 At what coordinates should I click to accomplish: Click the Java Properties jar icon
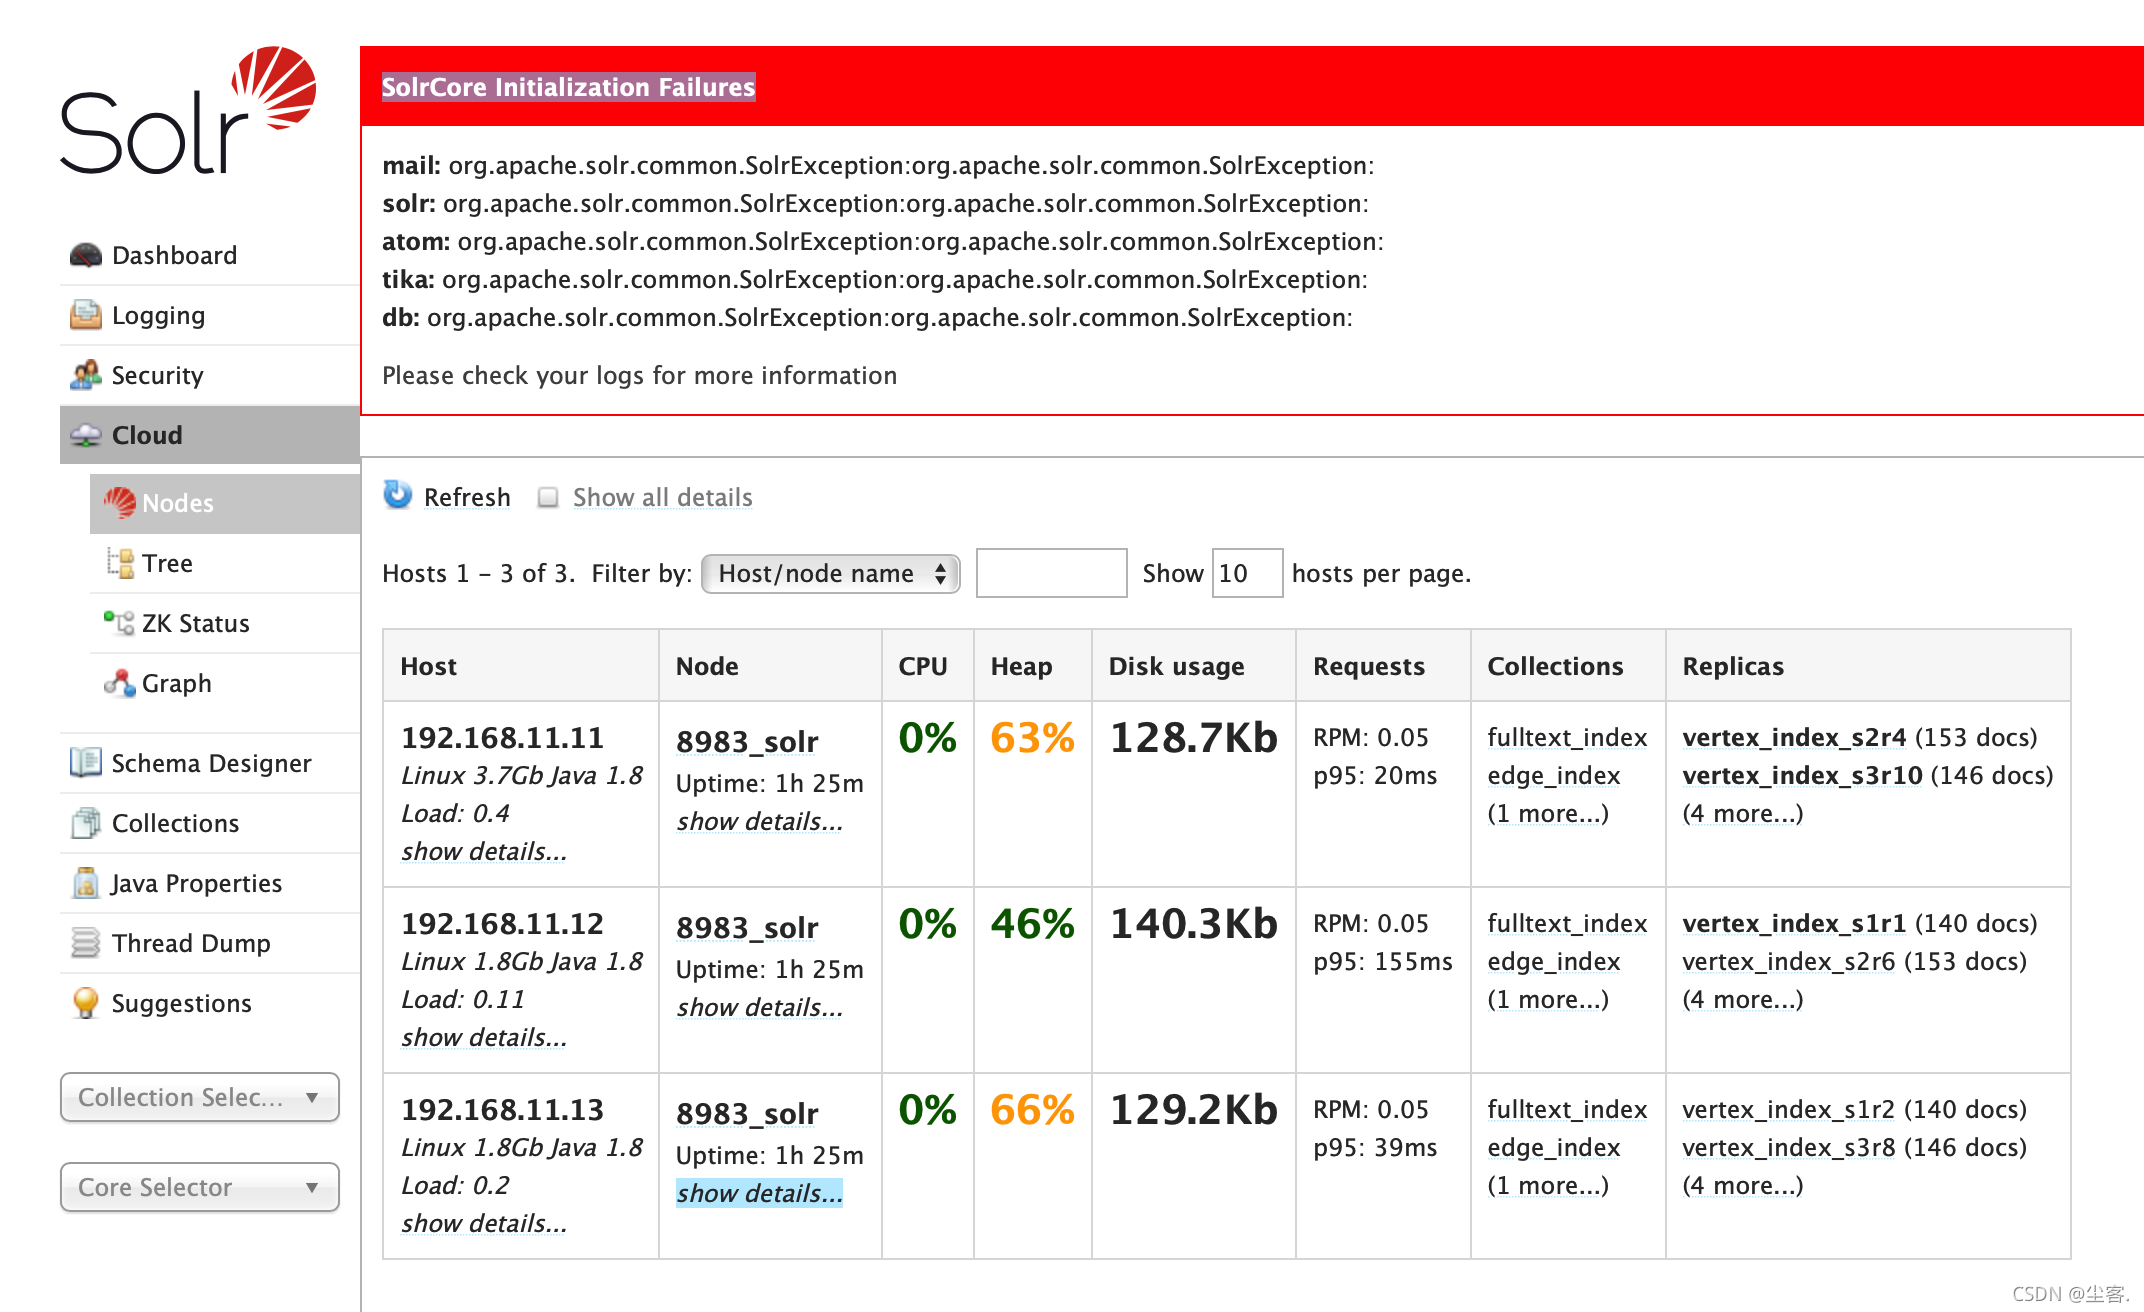pos(86,883)
